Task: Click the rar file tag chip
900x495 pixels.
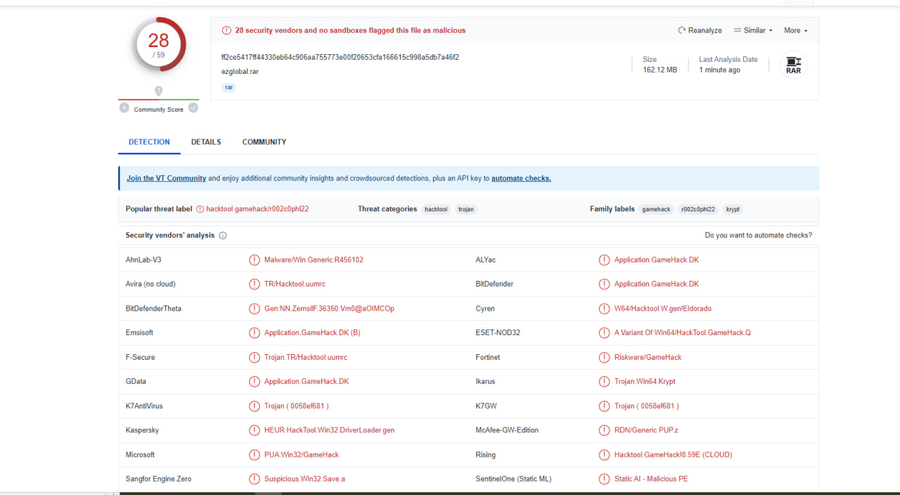Action: click(229, 87)
